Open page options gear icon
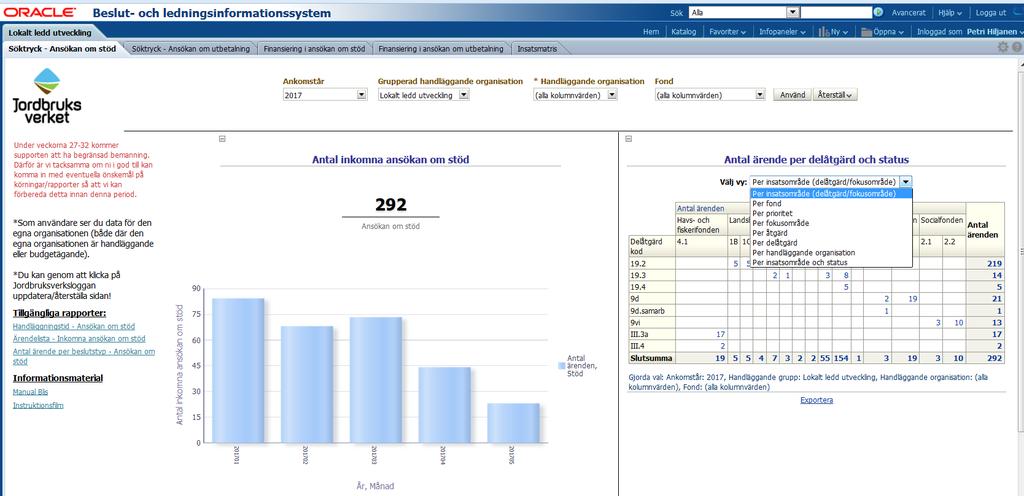This screenshot has height=496, width=1024. (1004, 47)
